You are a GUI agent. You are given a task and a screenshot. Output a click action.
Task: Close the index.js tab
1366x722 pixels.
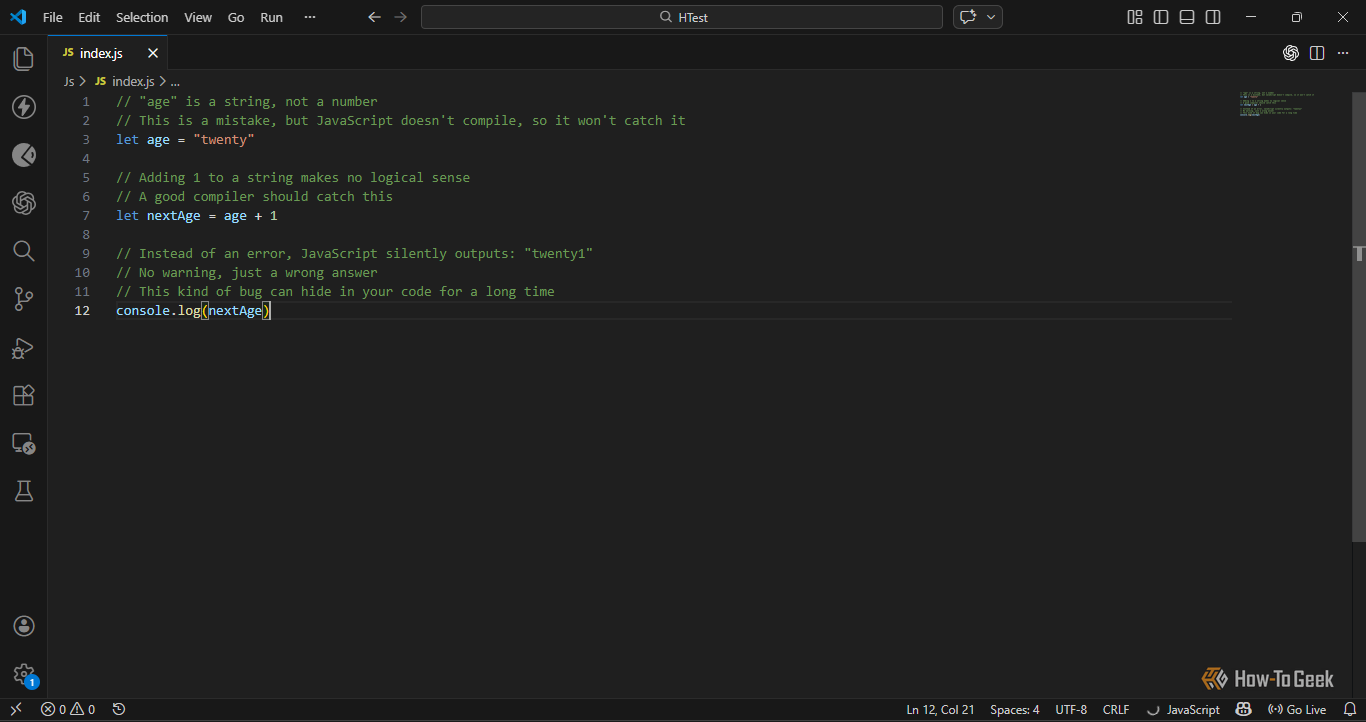coord(153,53)
